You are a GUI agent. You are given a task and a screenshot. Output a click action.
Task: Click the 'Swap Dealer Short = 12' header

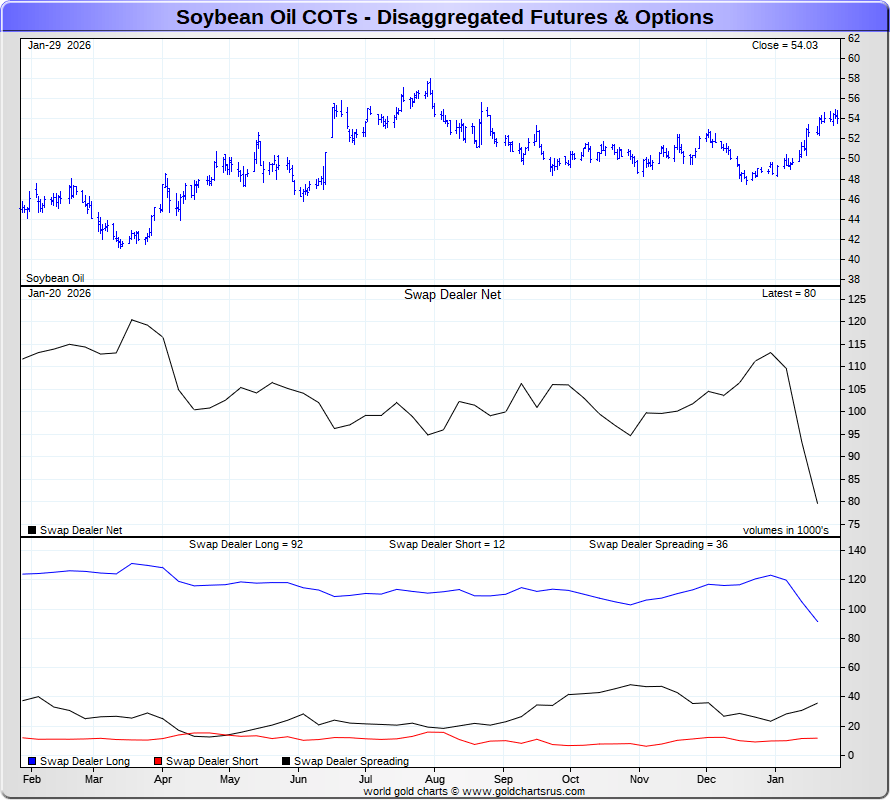click(447, 545)
